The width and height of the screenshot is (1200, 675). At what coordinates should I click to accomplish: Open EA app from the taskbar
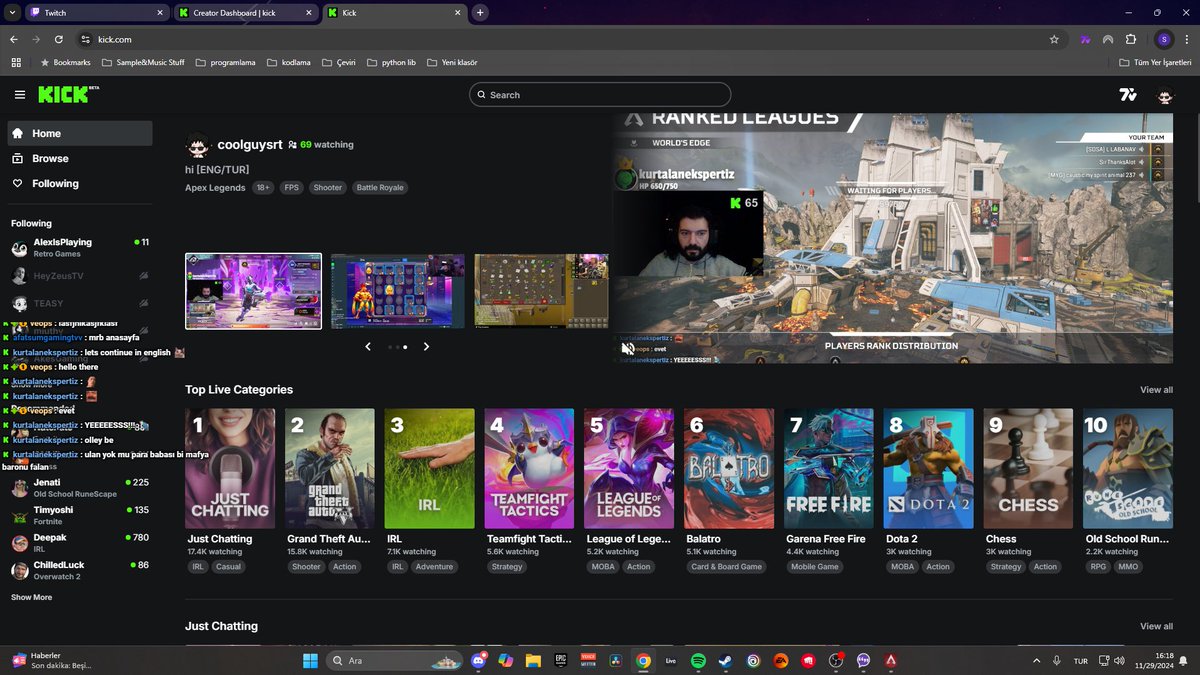[x=781, y=661]
